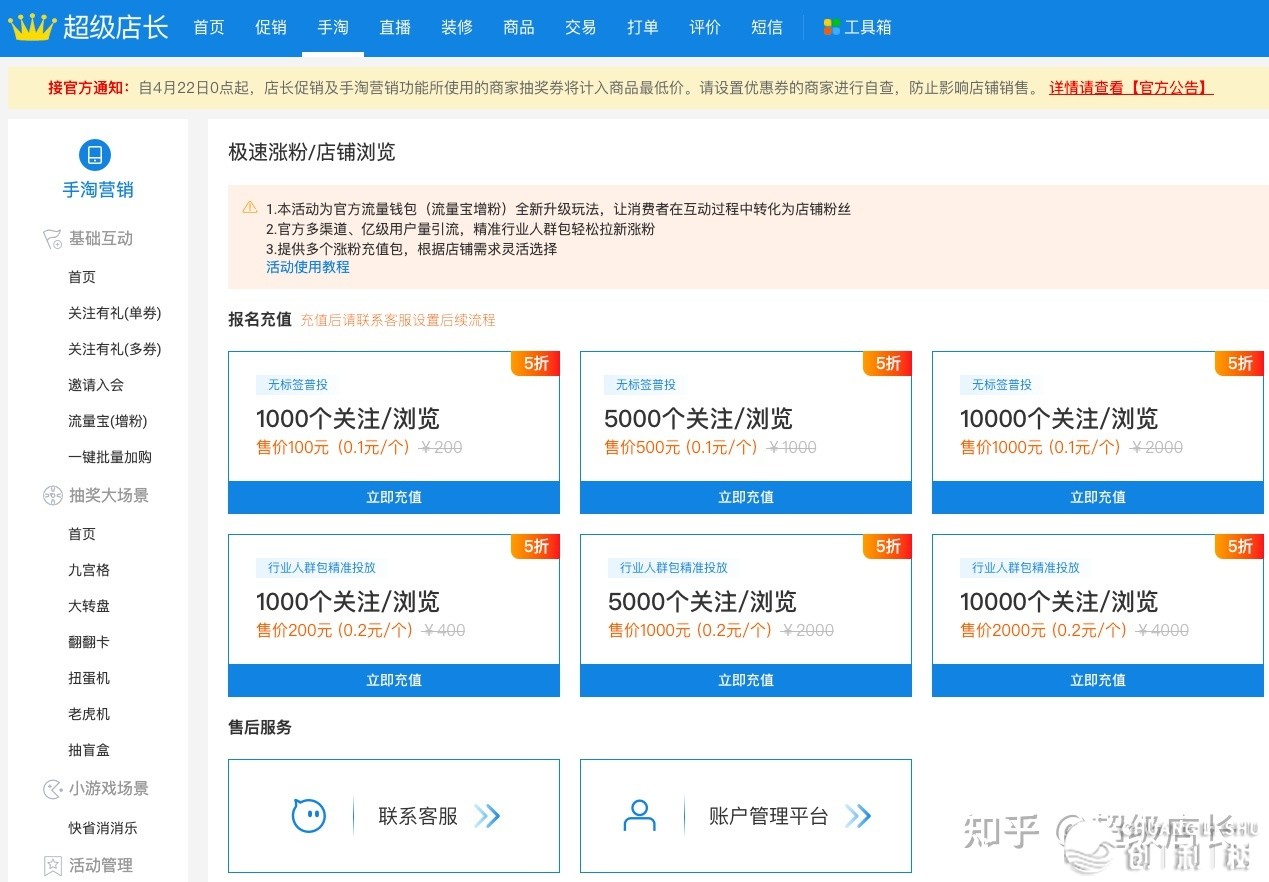Click the double arrow beside 账户管理平台
This screenshot has height=882, width=1269.
pos(858,816)
